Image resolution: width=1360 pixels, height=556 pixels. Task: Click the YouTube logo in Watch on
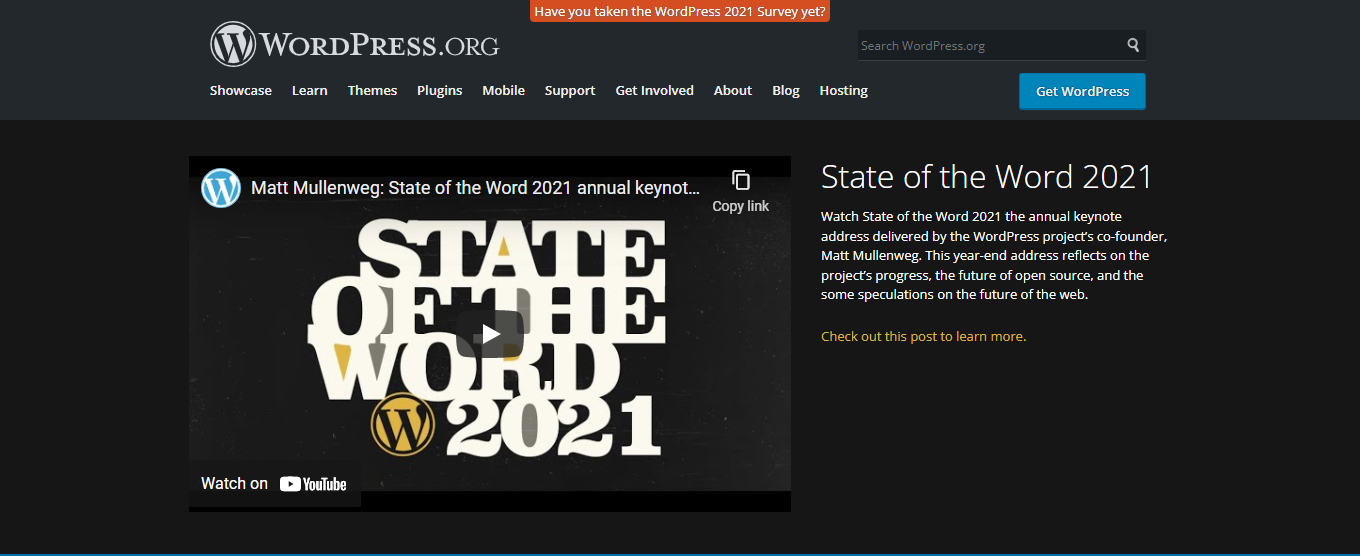point(313,484)
